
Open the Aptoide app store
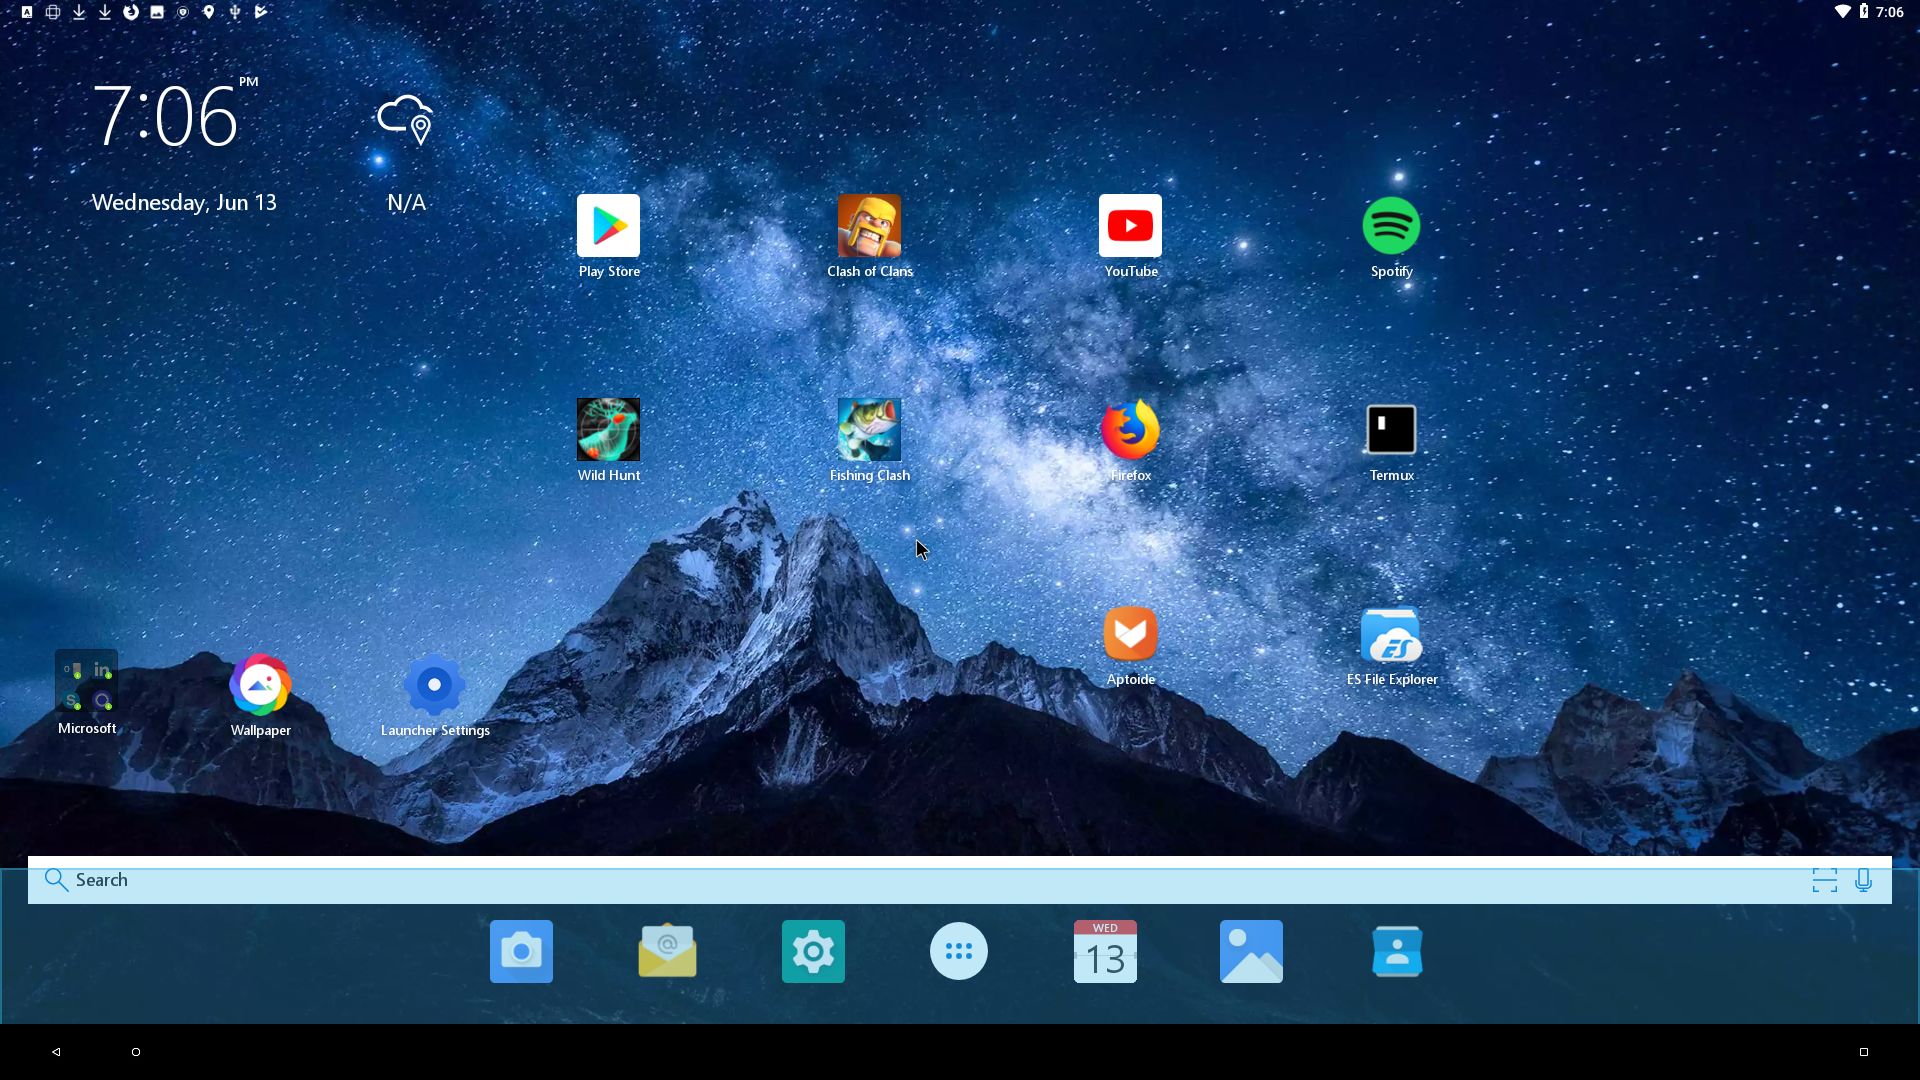click(x=1130, y=634)
